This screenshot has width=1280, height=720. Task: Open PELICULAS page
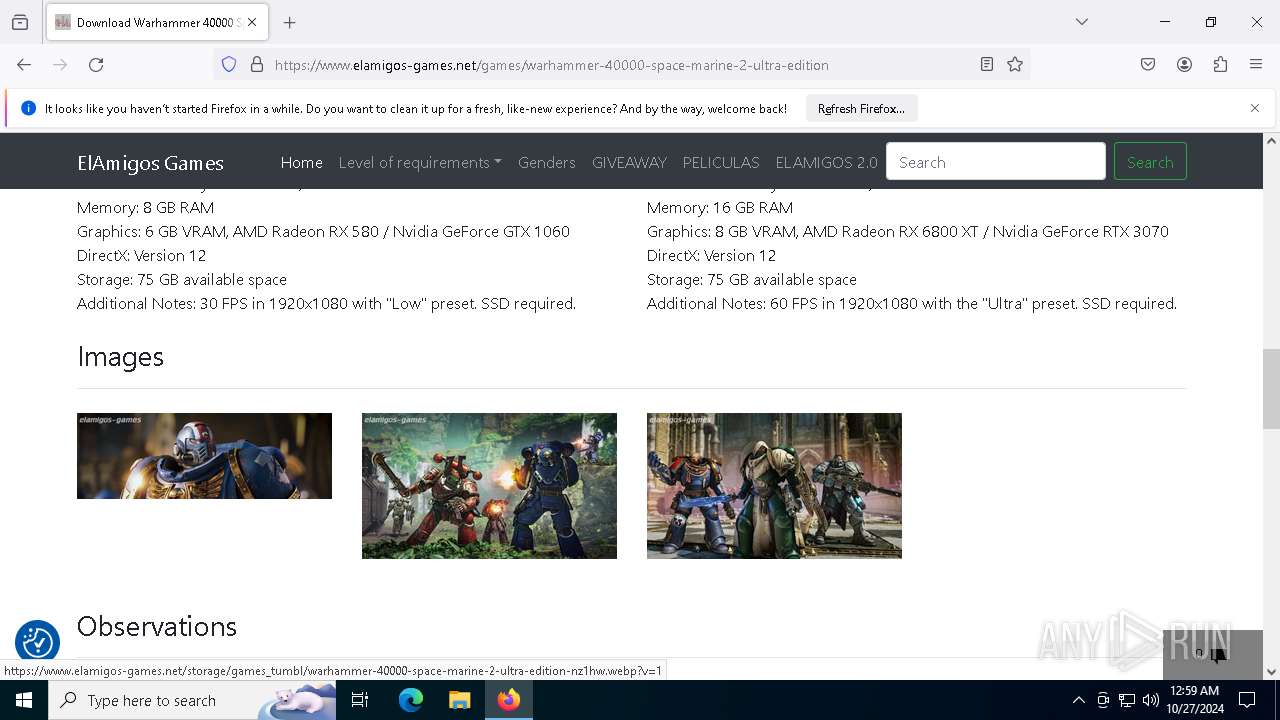pyautogui.click(x=721, y=162)
